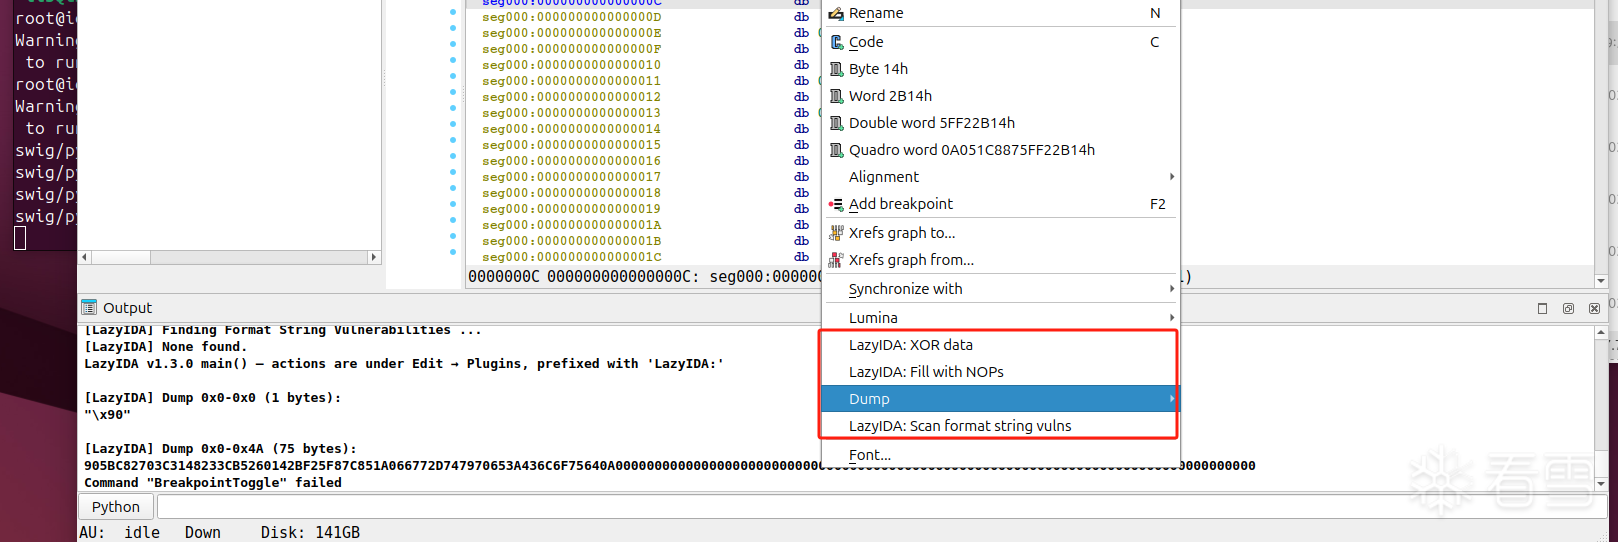The height and width of the screenshot is (542, 1618).
Task: Expand the Lumina submenu arrow
Action: pyautogui.click(x=1171, y=318)
